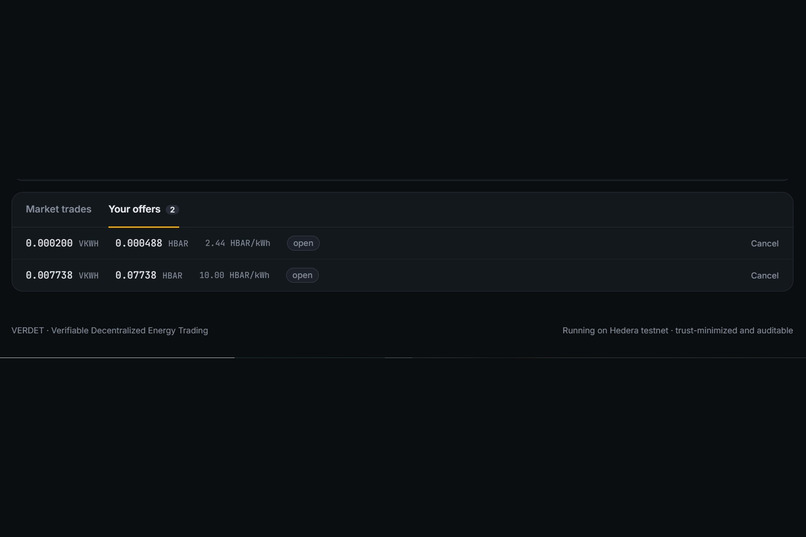The width and height of the screenshot is (806, 537).
Task: Select the 0.07738 HBAR value
Action: pyautogui.click(x=149, y=275)
